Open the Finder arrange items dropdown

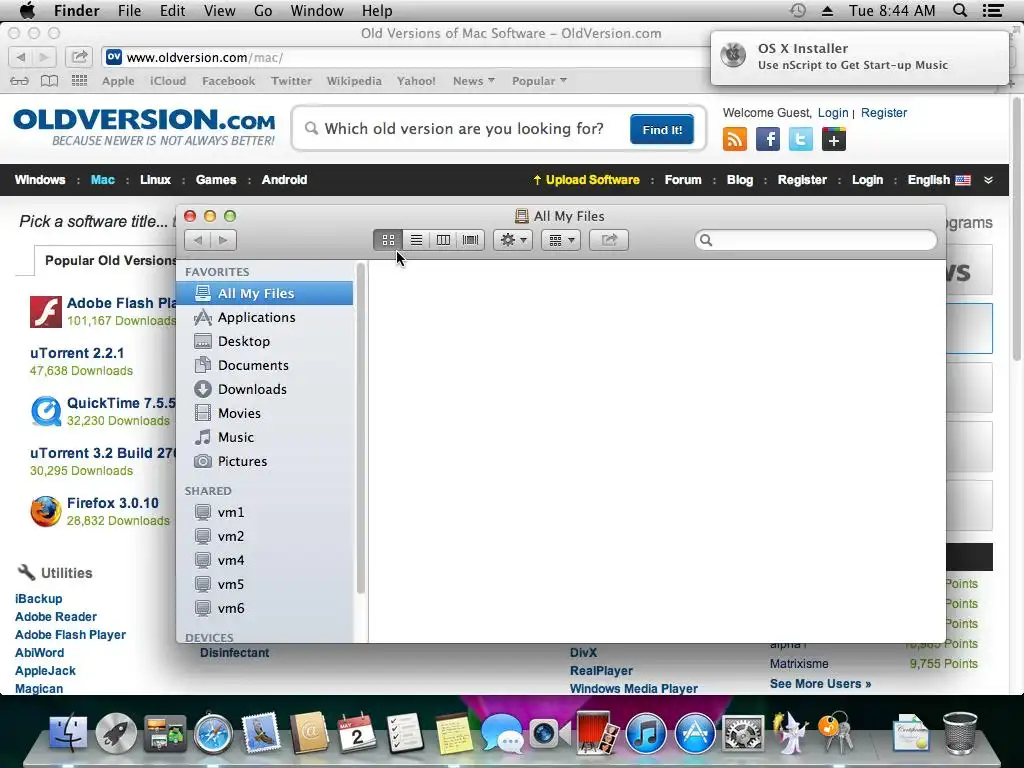coord(561,240)
